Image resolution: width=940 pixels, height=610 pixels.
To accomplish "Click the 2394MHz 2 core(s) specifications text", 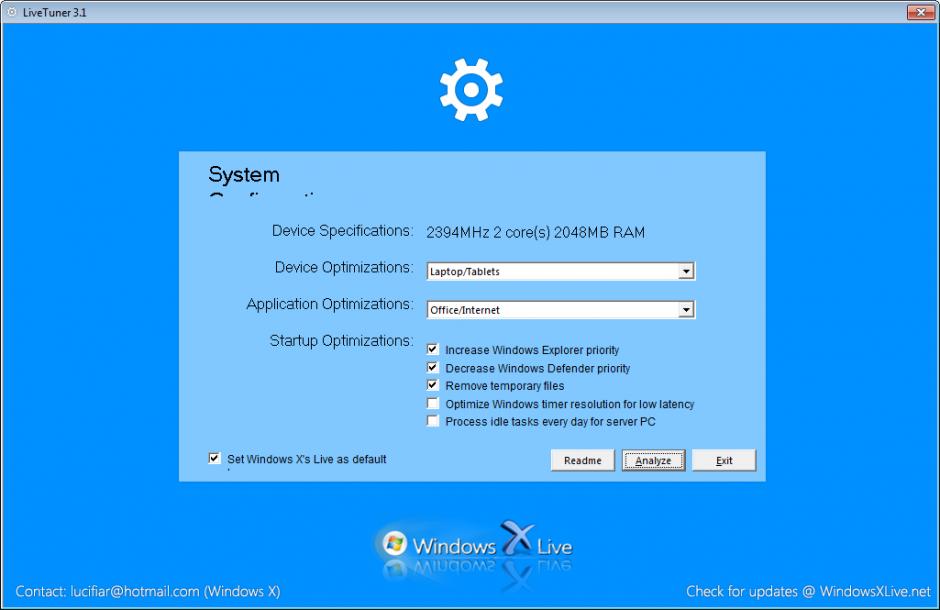I will (x=535, y=232).
